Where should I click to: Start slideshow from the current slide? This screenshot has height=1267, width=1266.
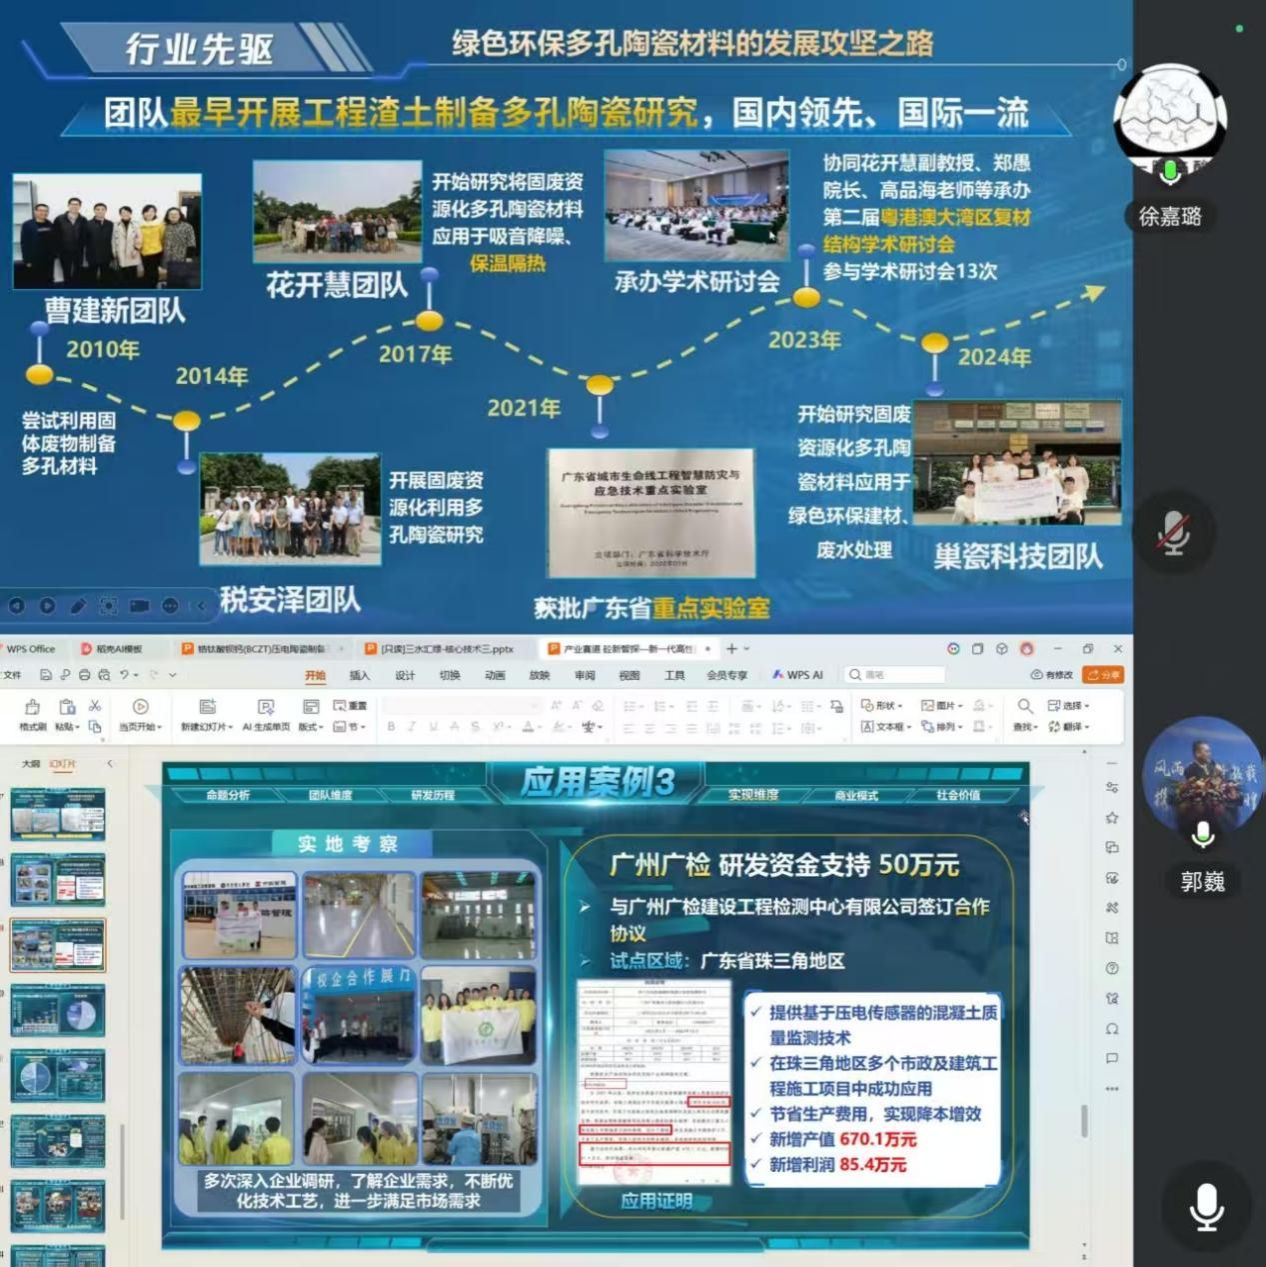141,707
